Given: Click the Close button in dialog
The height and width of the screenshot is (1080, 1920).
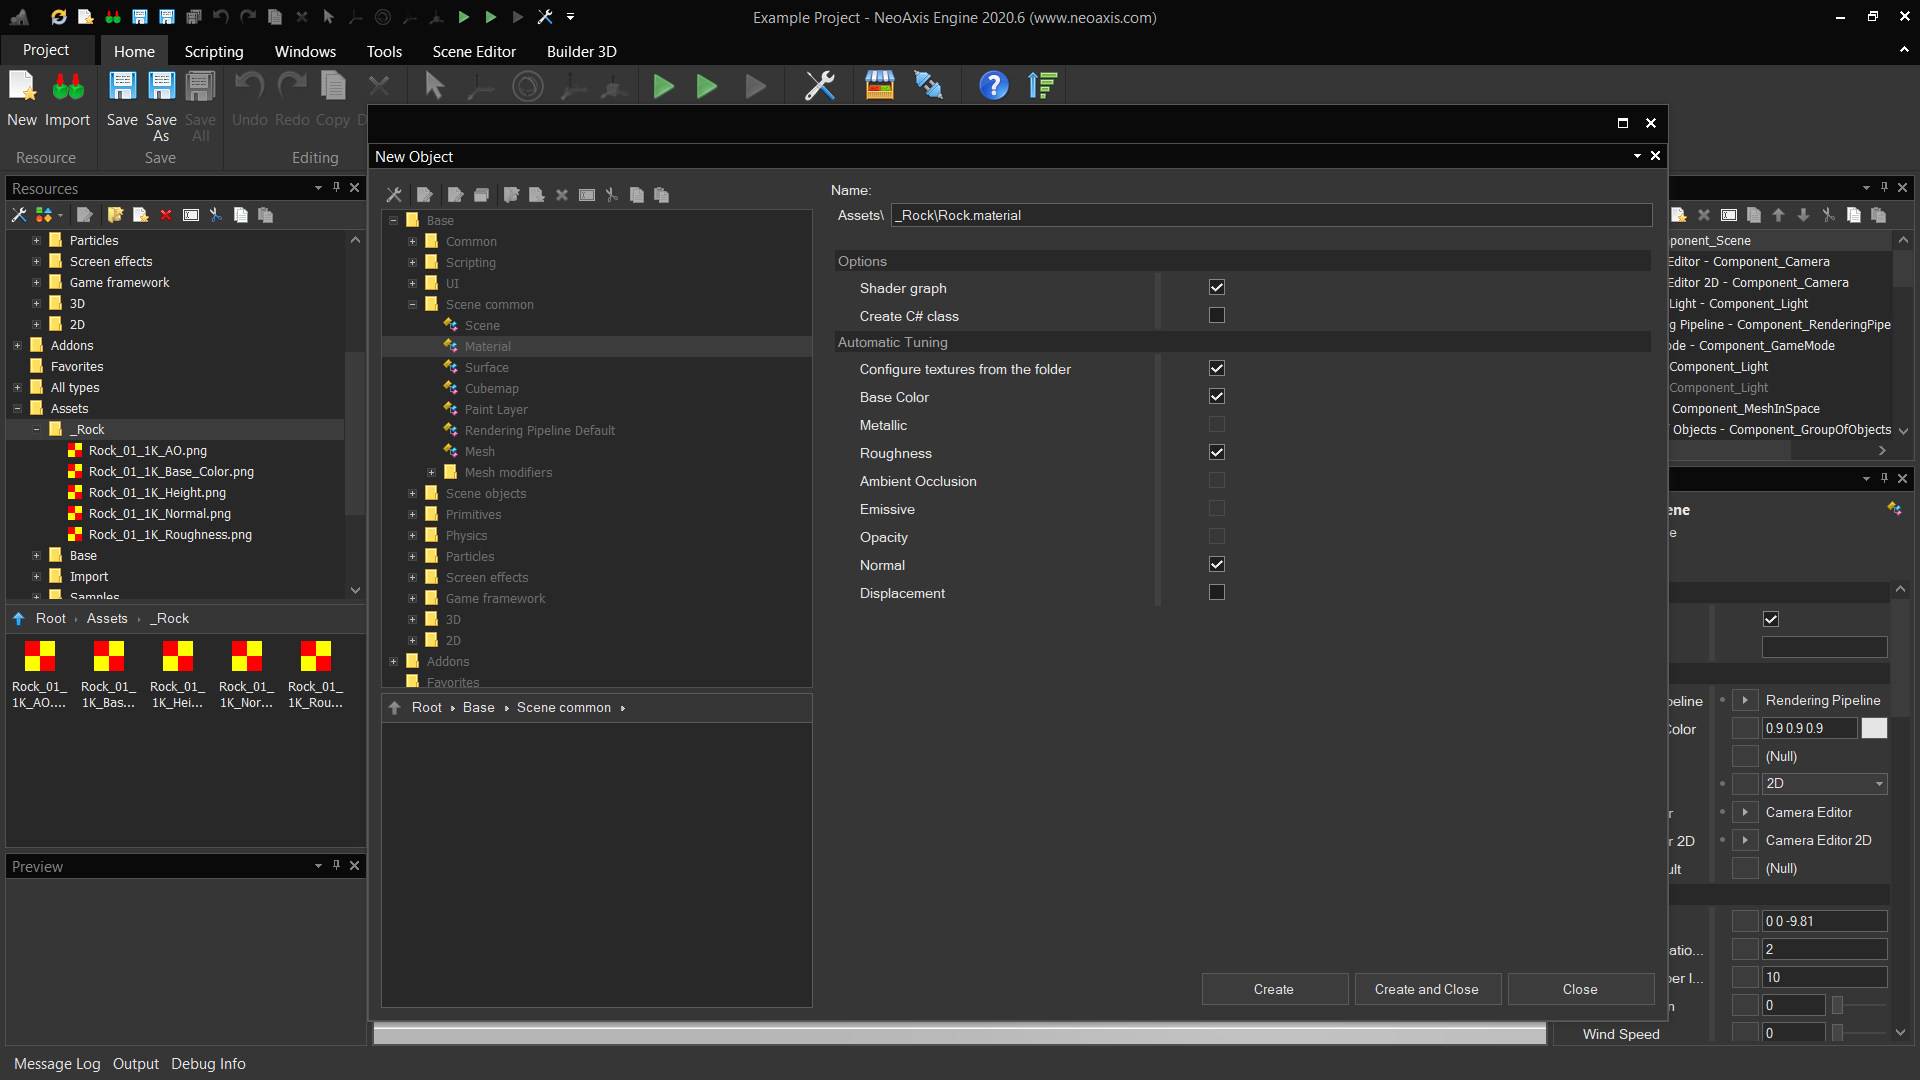Looking at the screenshot, I should click(1579, 989).
